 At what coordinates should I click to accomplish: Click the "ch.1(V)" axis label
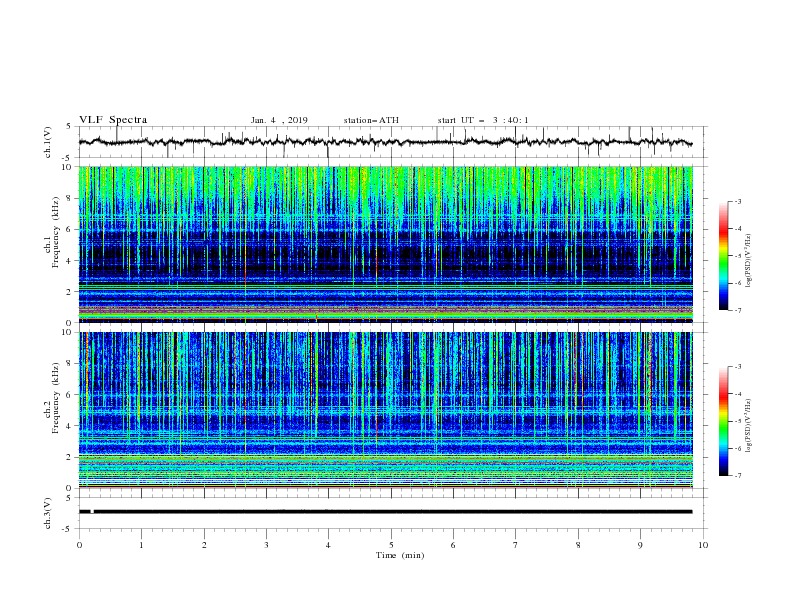tap(48, 142)
